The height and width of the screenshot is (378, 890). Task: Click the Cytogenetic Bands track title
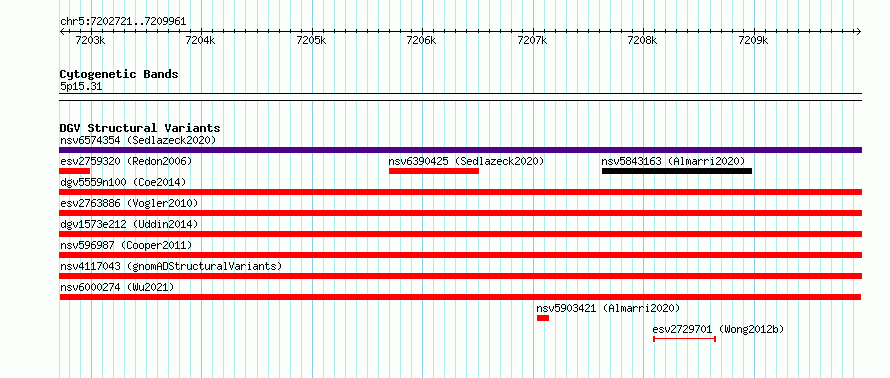pyautogui.click(x=119, y=74)
